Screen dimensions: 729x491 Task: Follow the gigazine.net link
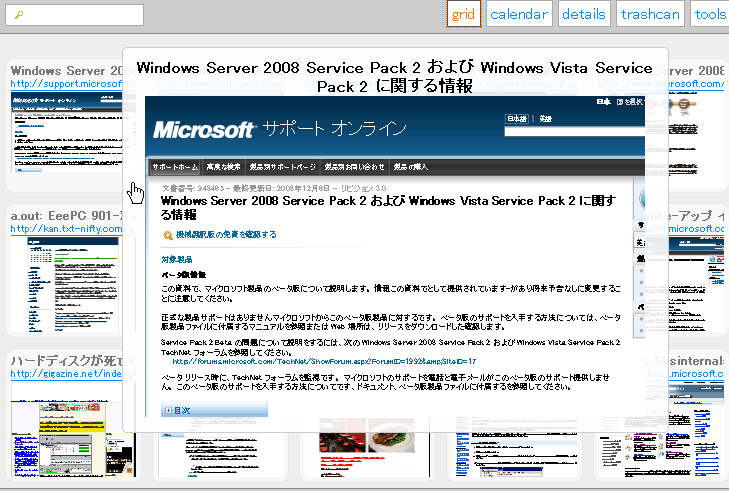point(66,374)
